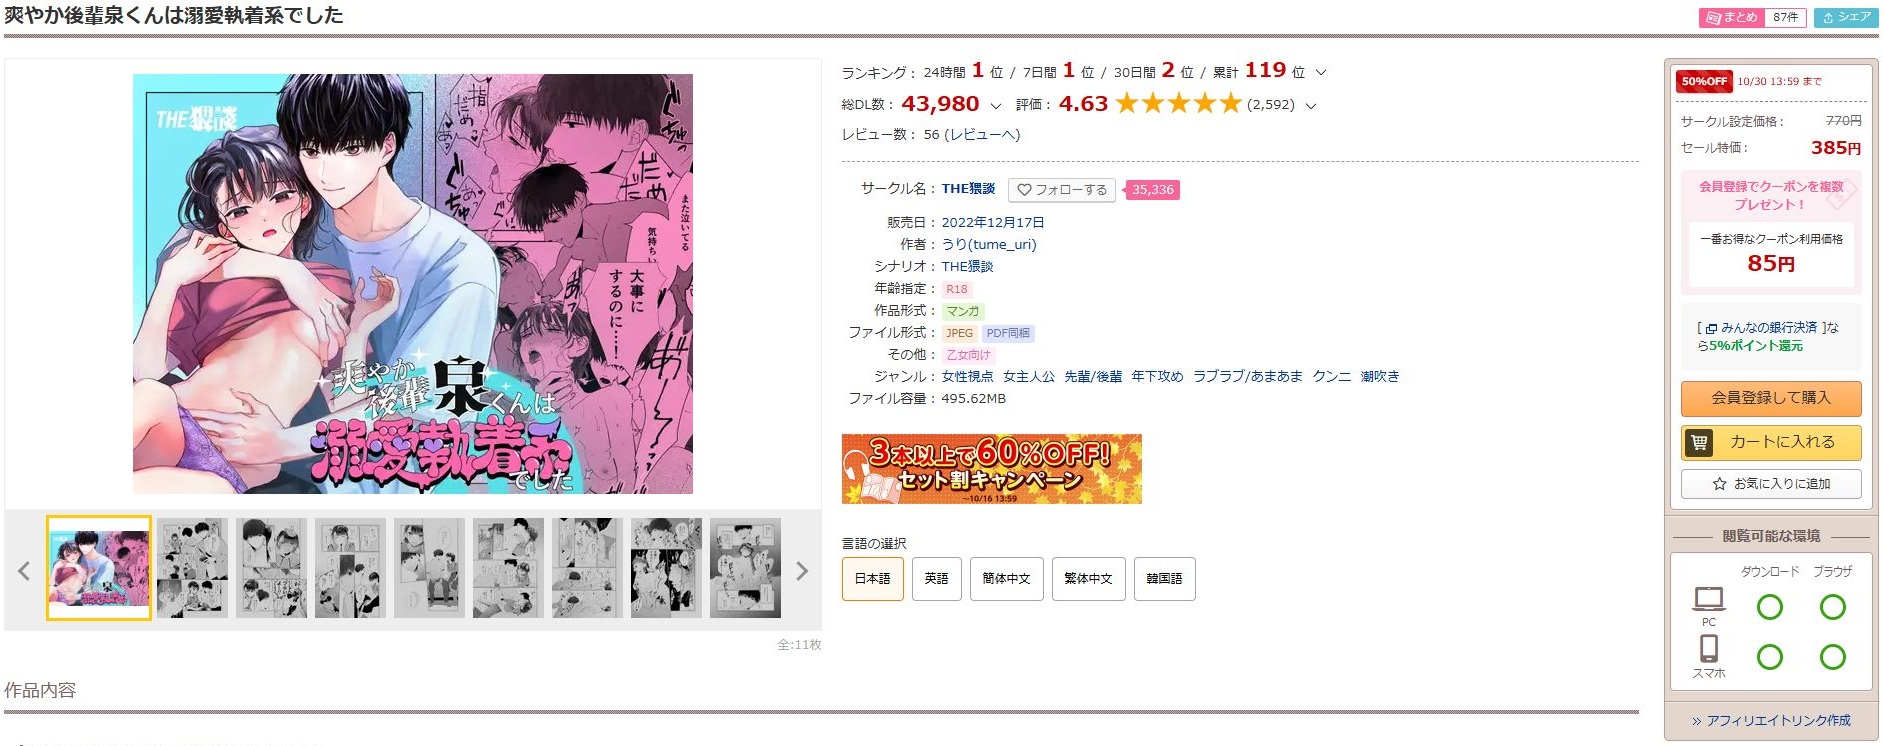
Task: Open the レビューへ link
Action: (x=982, y=135)
